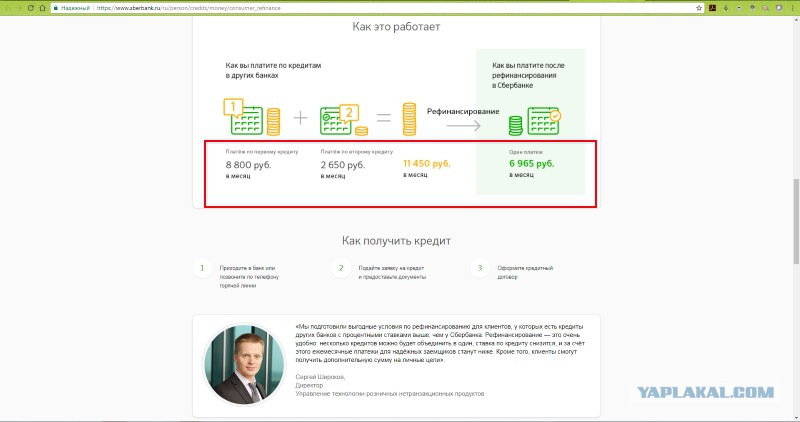Click the step 3 circle number
Viewport: 800px width, 422px height.
[x=480, y=268]
